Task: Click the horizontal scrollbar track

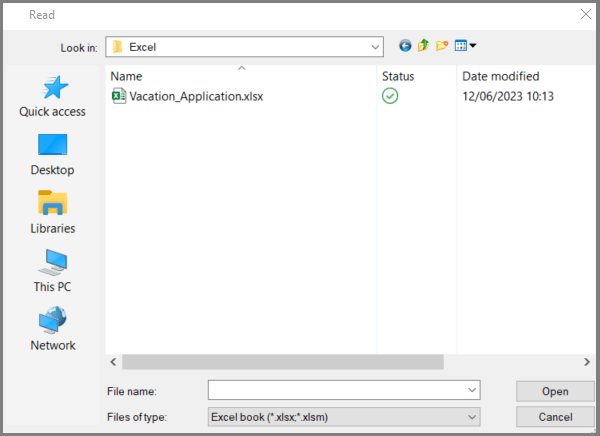Action: (x=500, y=362)
